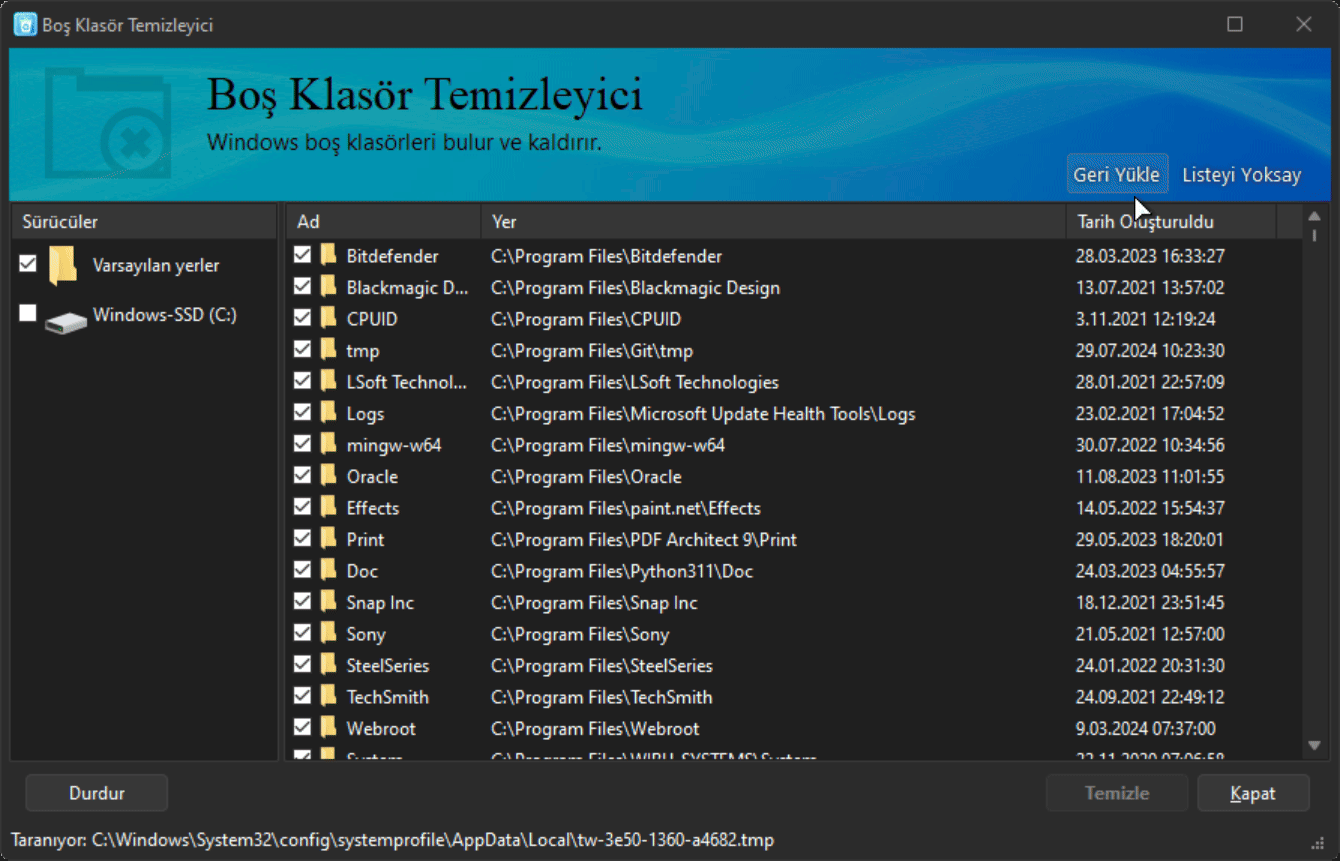Click the Varsayılan yerler folder icon
The image size is (1340, 861).
coord(63,265)
